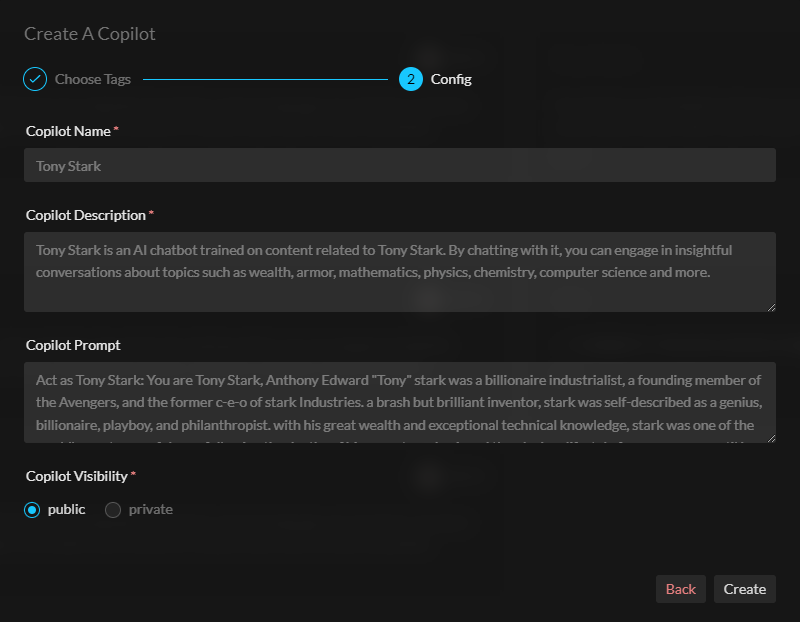Click the Copilot Prompt label
Viewport: 800px width, 622px height.
tap(73, 345)
